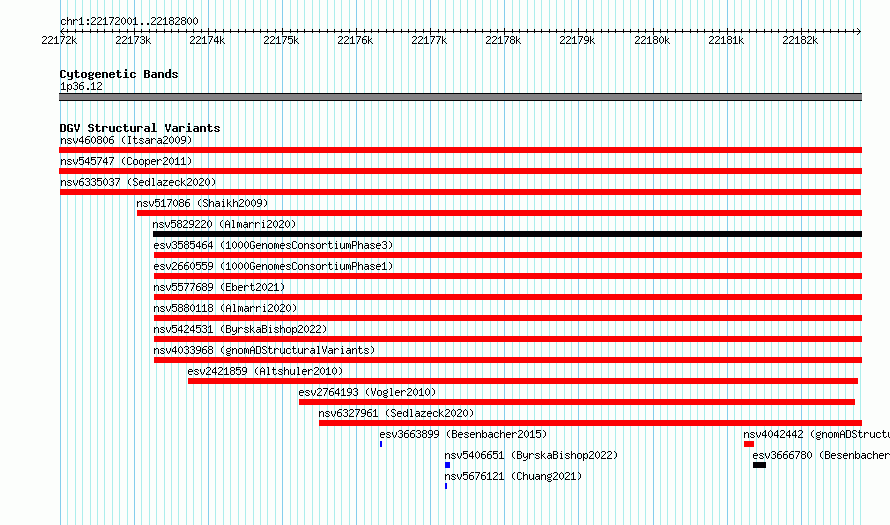Click the 22173k ruler position

[133, 40]
